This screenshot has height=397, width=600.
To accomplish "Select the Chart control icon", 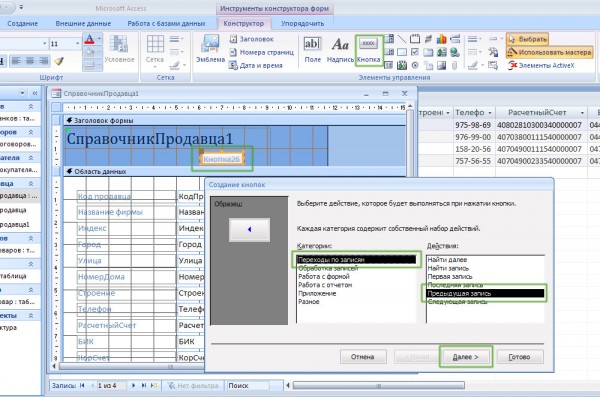I will (442, 39).
